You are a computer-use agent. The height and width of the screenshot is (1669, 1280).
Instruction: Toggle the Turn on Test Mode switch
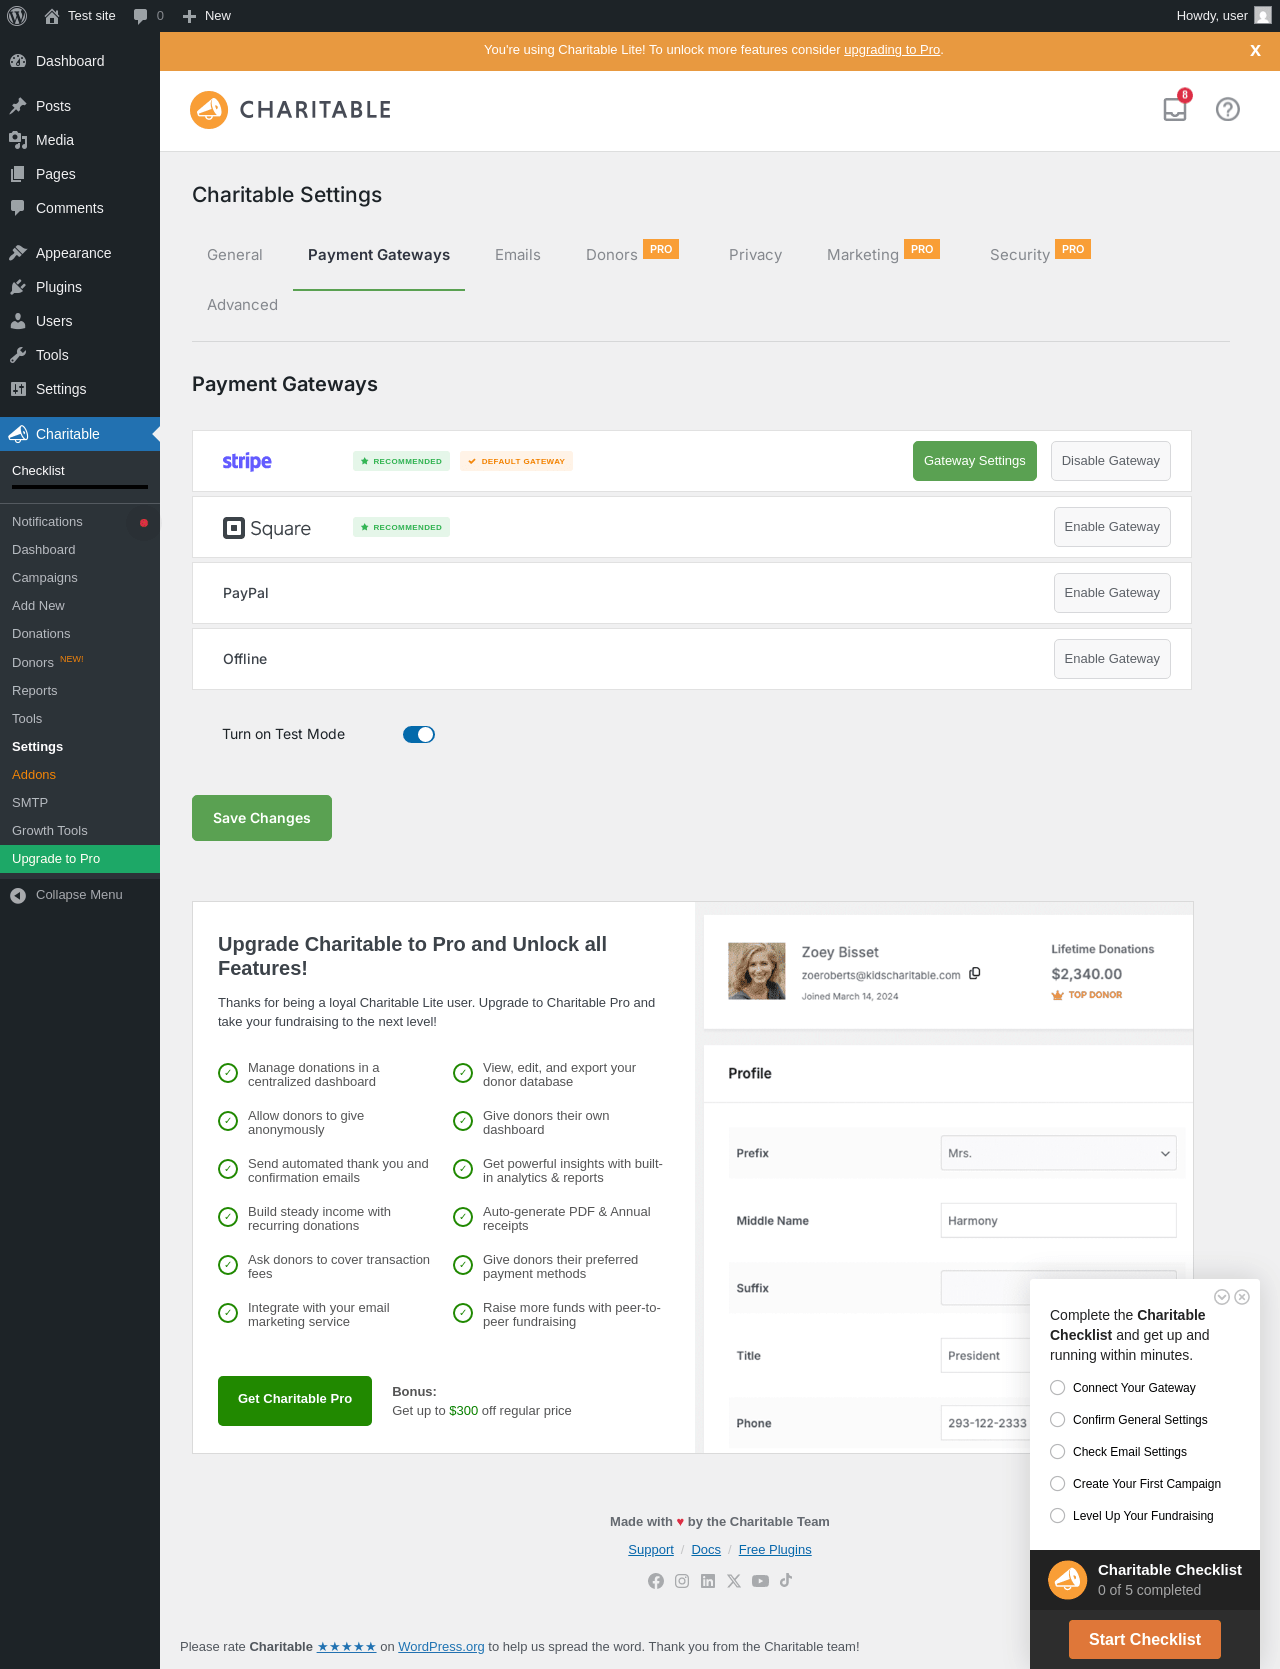click(x=419, y=735)
